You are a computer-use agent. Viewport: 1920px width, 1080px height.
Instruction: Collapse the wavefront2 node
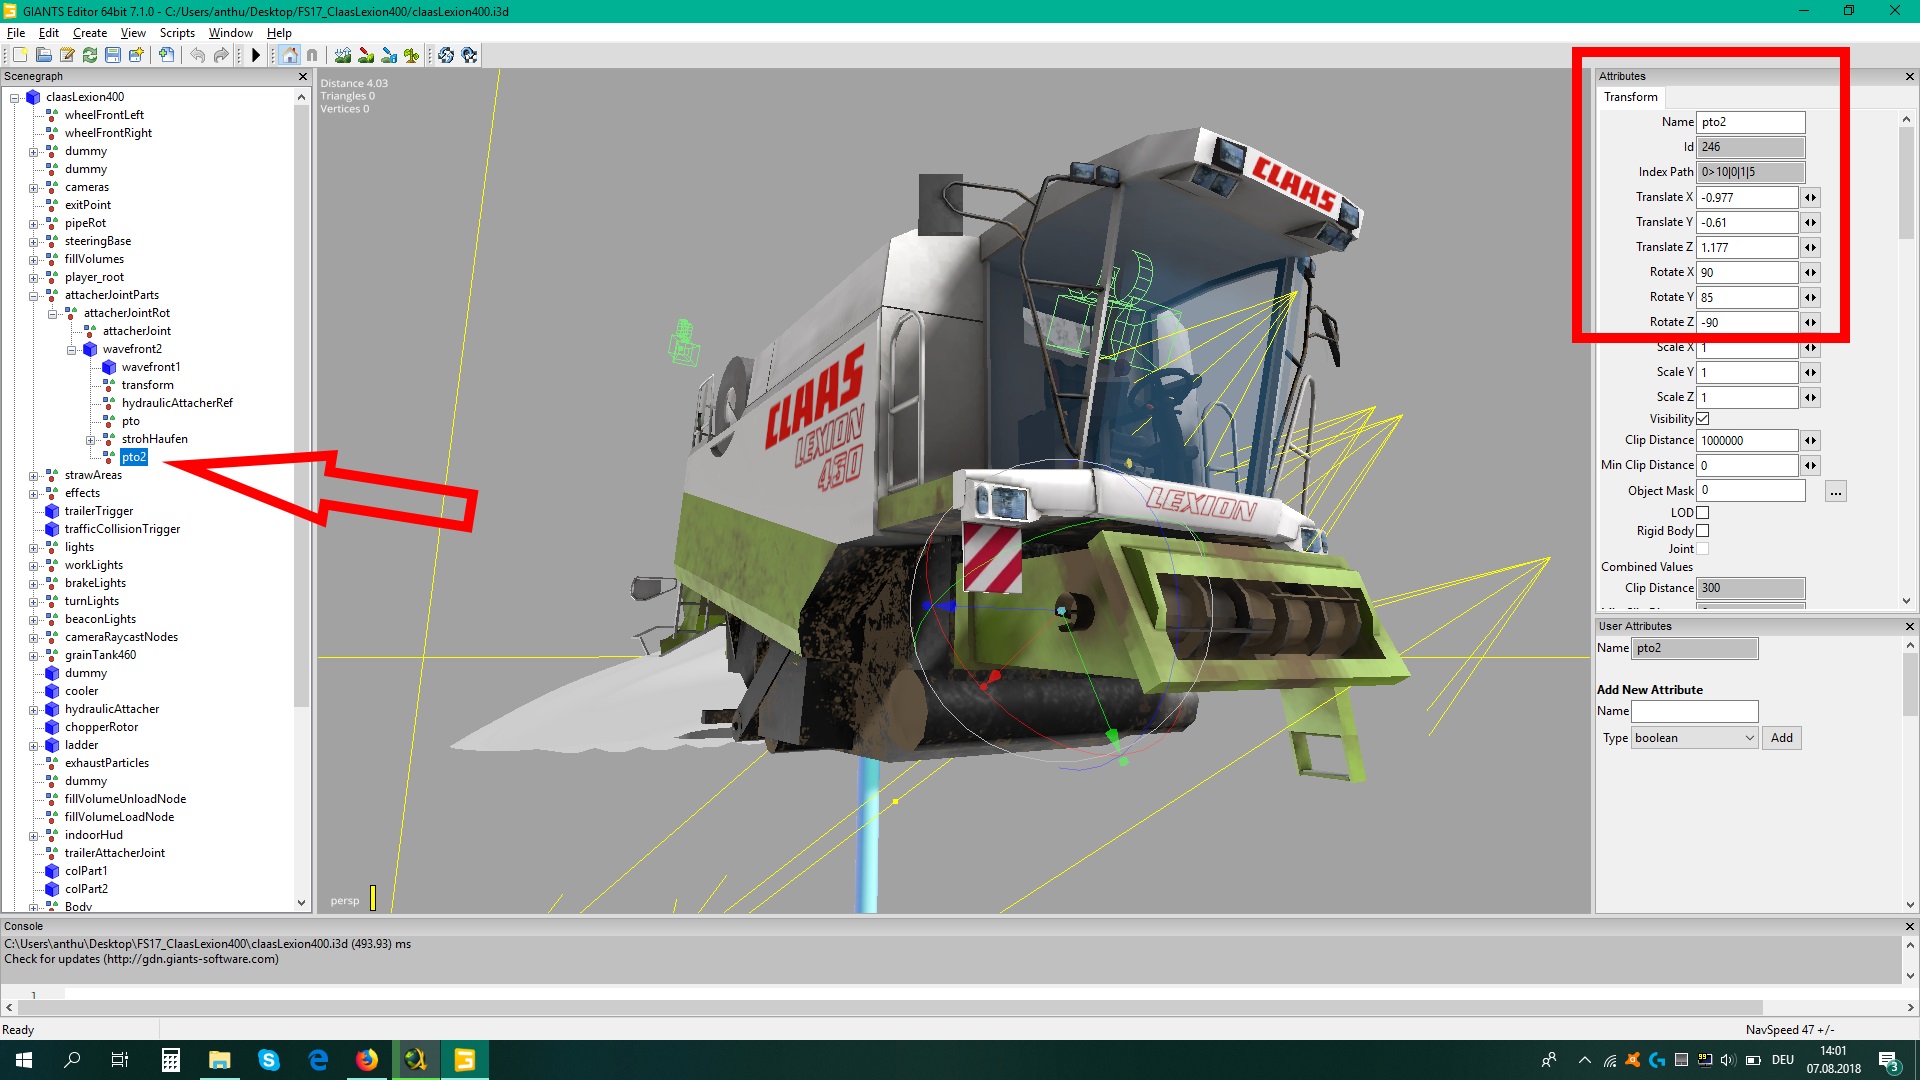coord(72,350)
